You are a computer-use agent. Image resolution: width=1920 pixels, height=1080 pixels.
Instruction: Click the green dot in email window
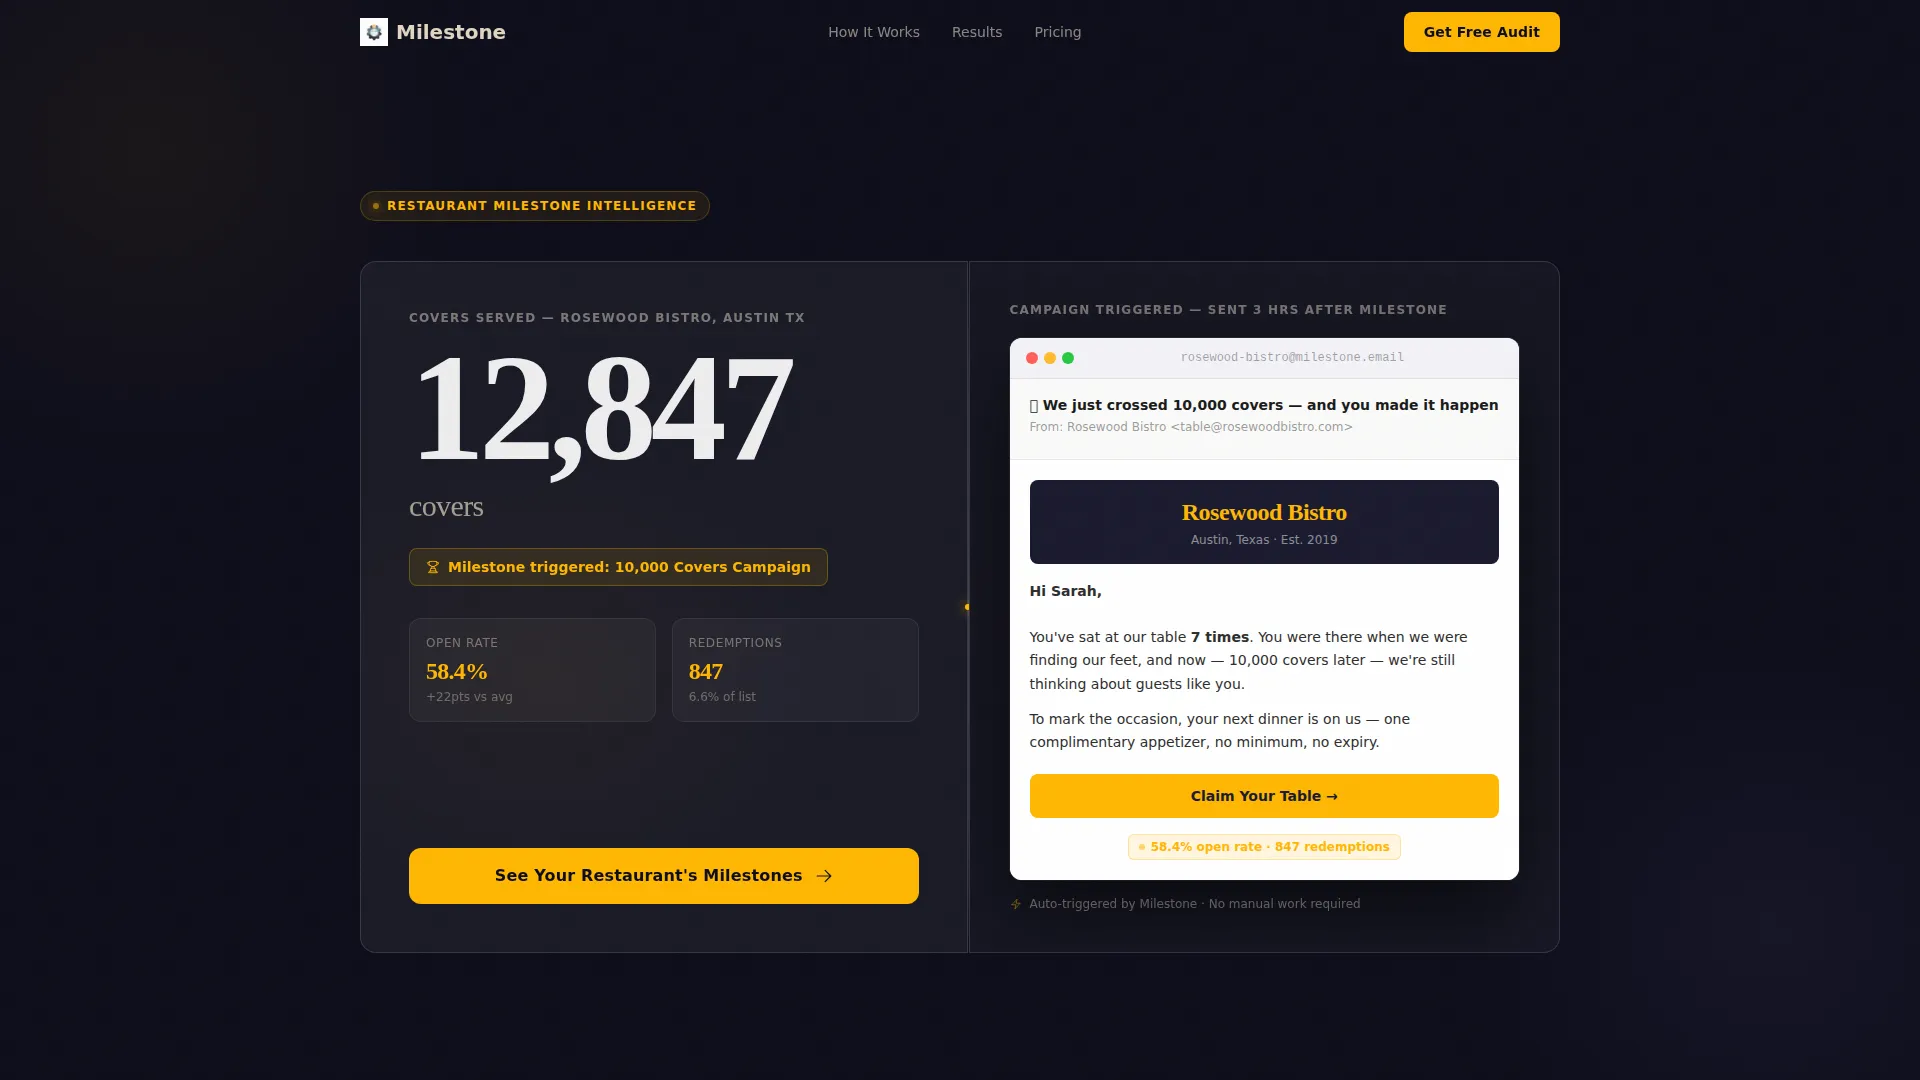pyautogui.click(x=1068, y=358)
